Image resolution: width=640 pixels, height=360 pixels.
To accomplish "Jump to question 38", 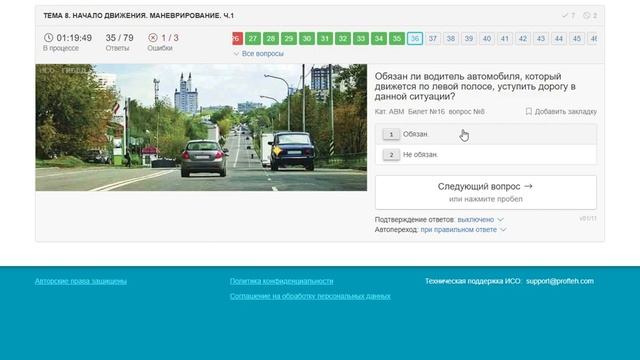I will pyautogui.click(x=451, y=39).
